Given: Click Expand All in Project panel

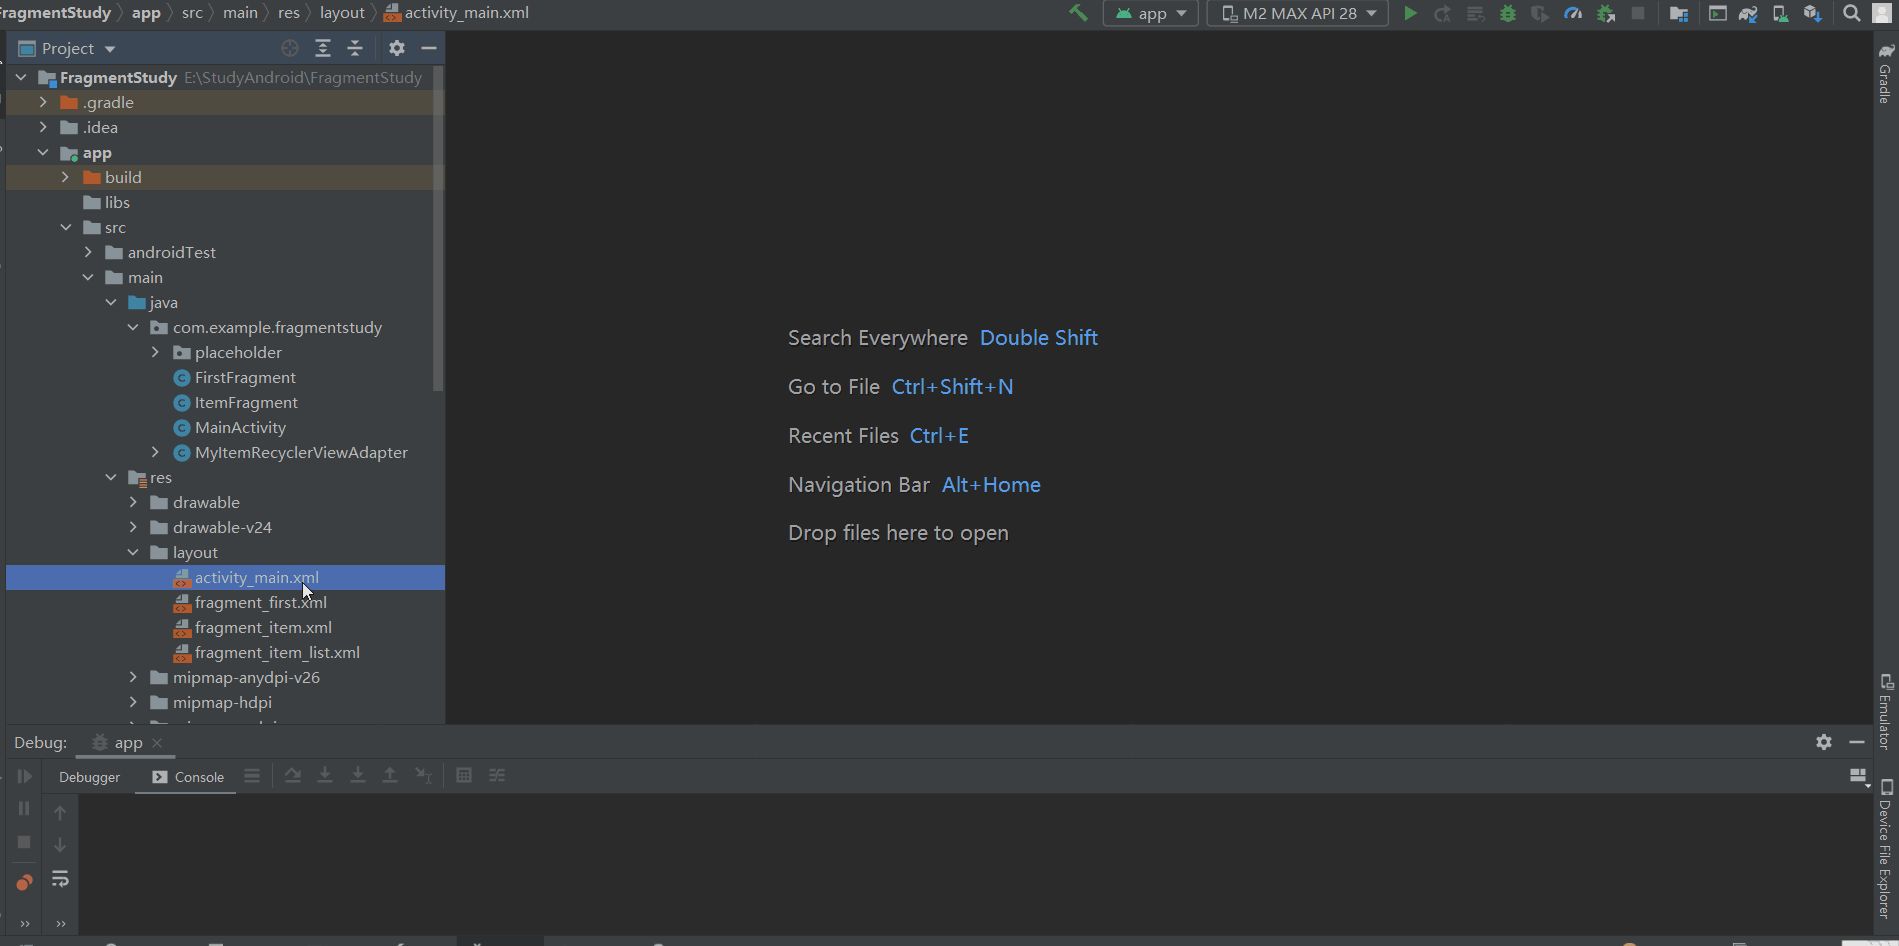Looking at the screenshot, I should (x=323, y=48).
